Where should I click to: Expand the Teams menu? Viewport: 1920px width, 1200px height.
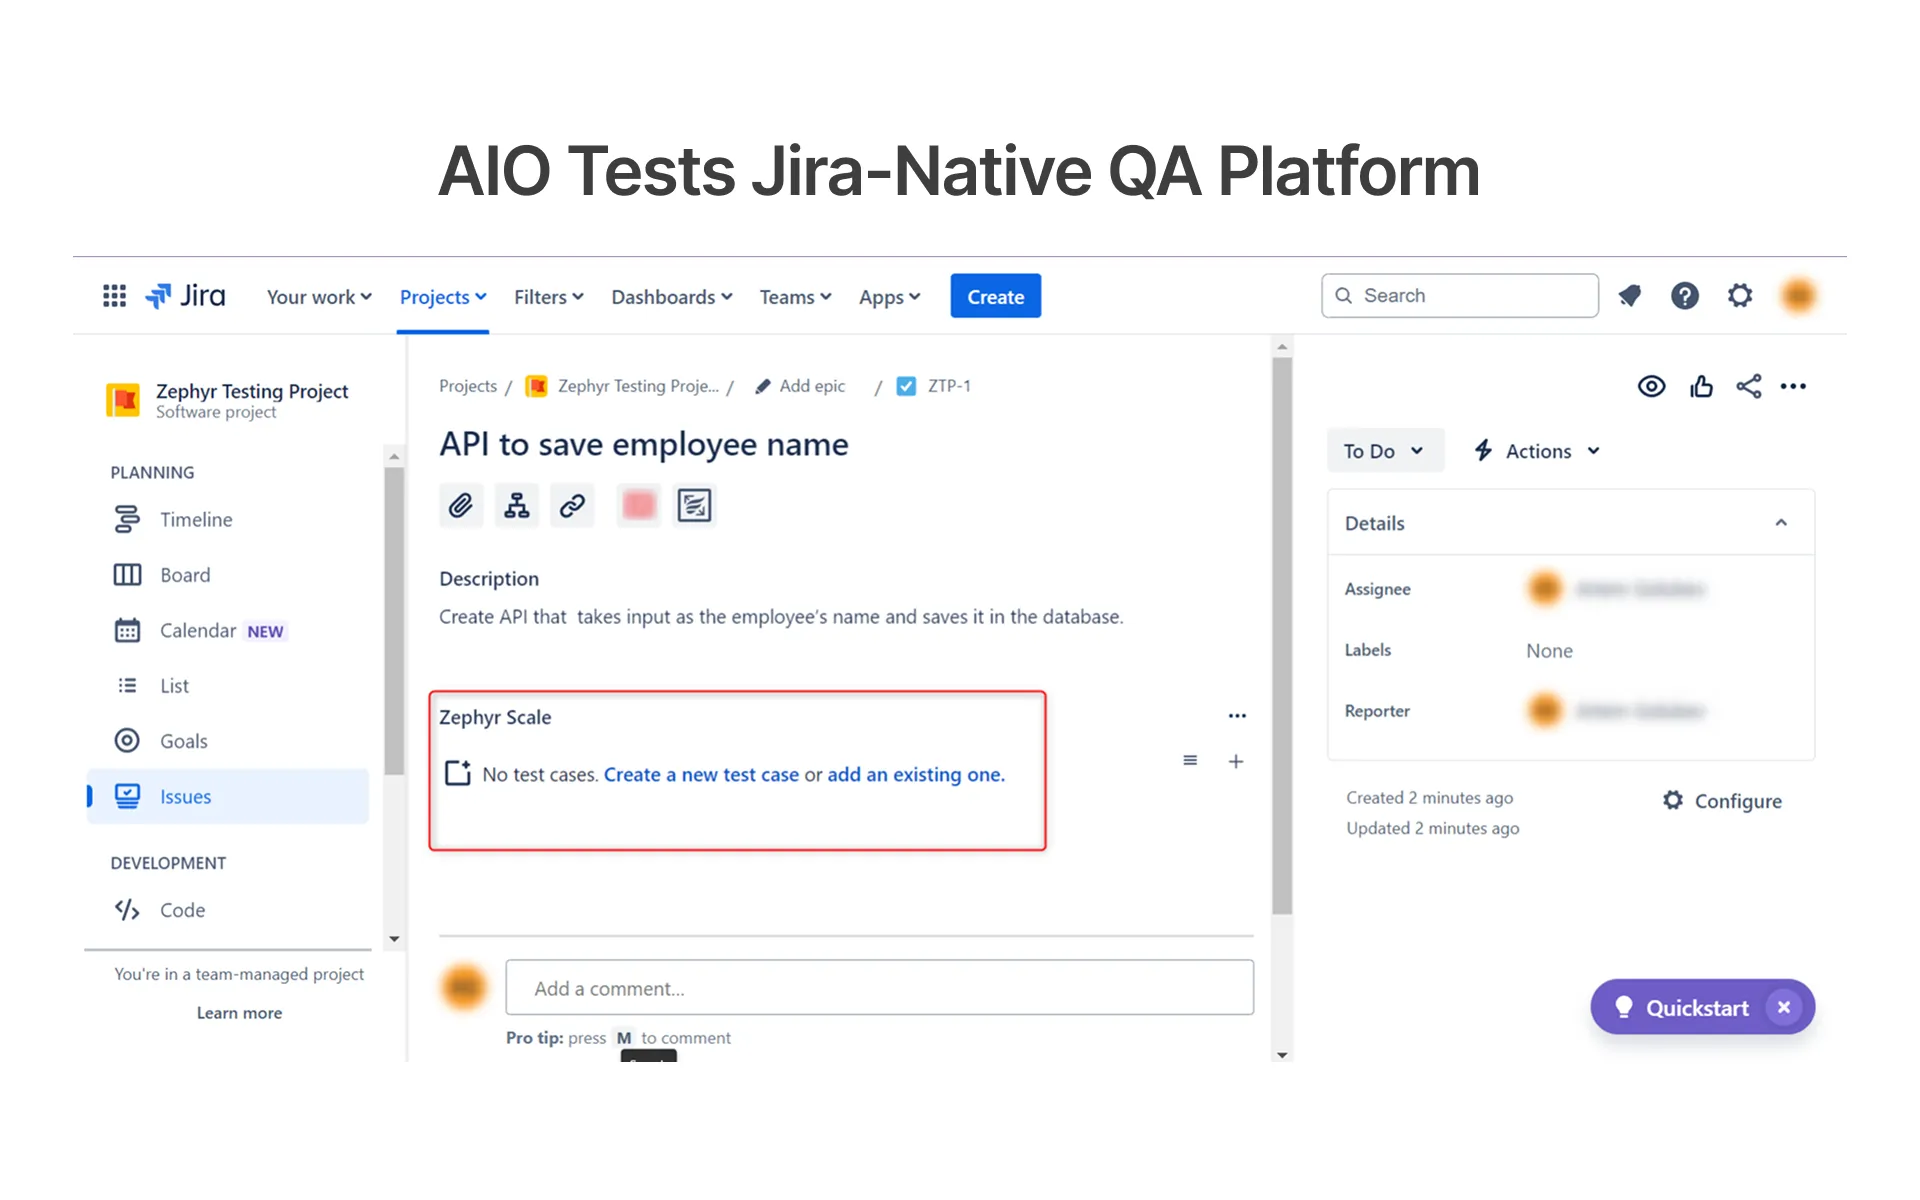(x=796, y=297)
